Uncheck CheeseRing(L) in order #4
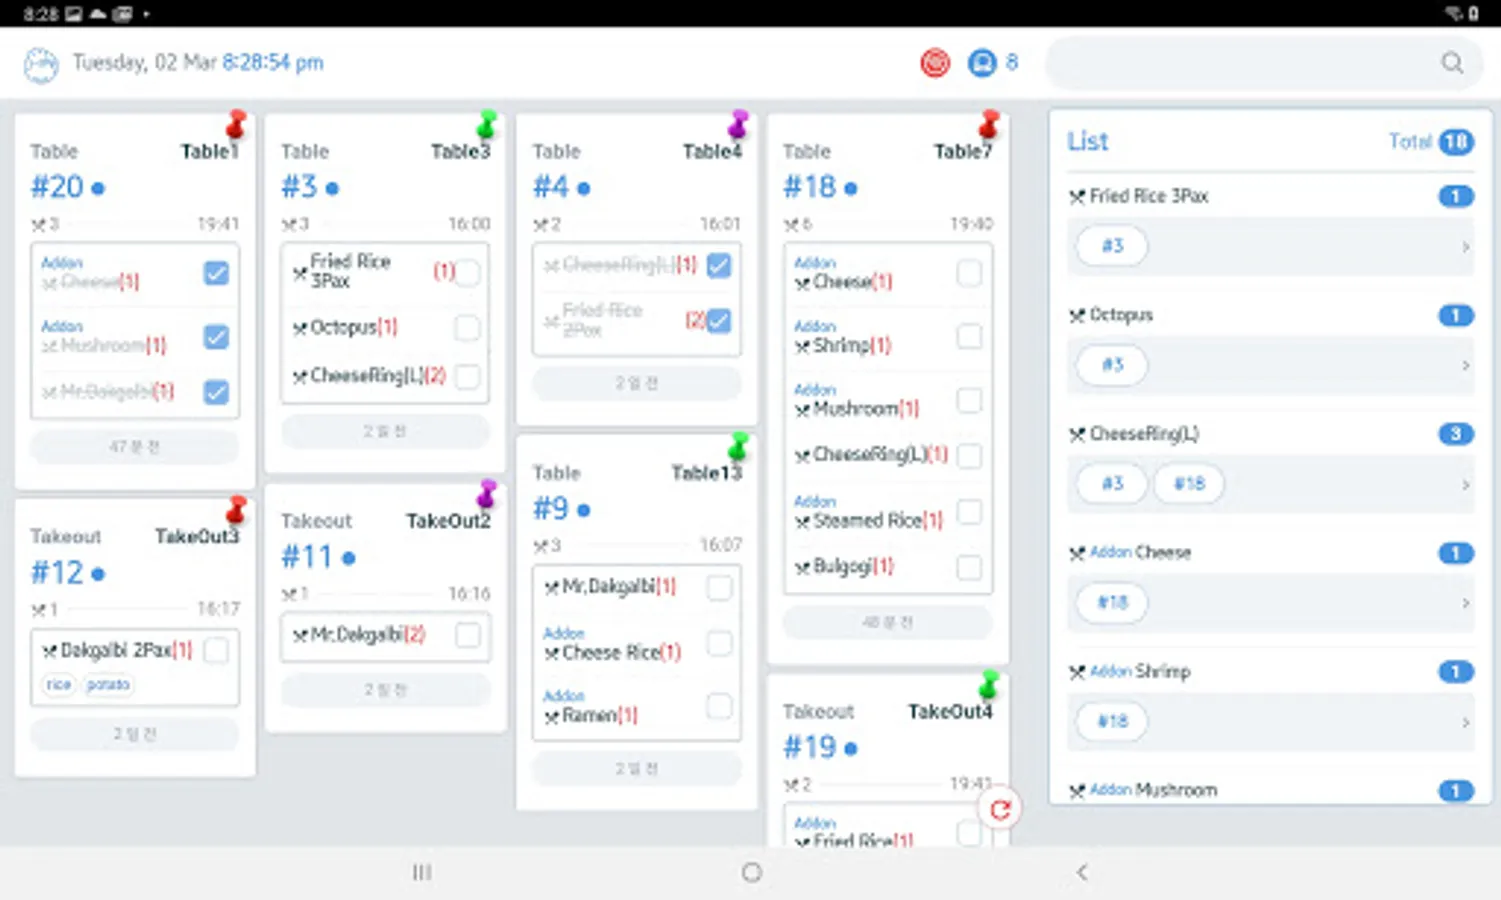Image resolution: width=1501 pixels, height=900 pixels. pyautogui.click(x=718, y=265)
